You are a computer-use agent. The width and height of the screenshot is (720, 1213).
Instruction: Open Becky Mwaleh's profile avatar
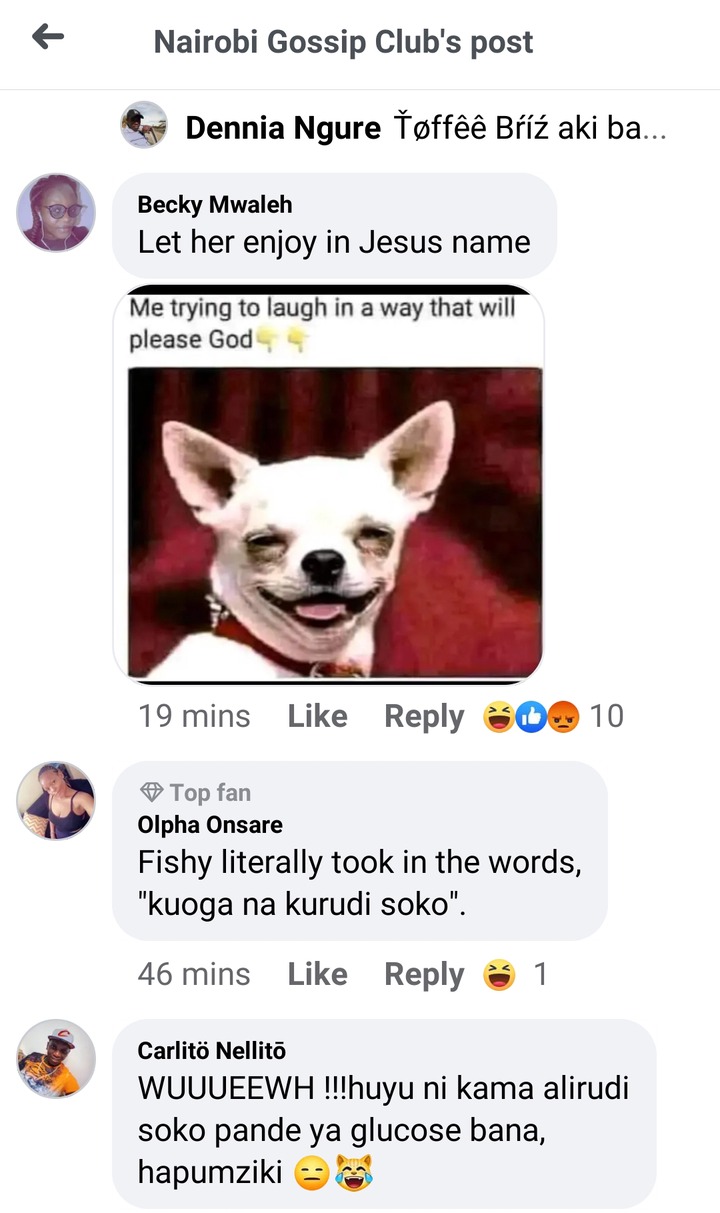click(57, 212)
